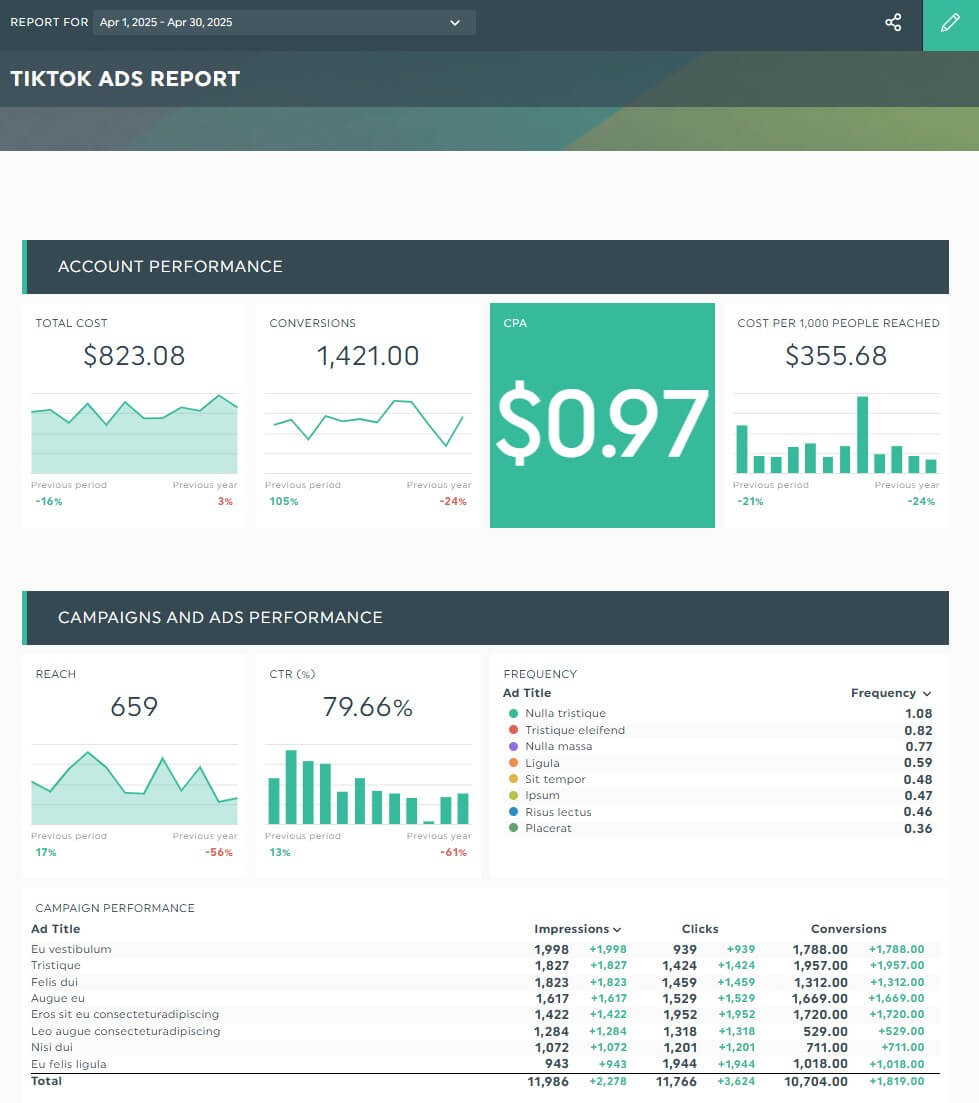Click Nulla tristique frequency value 1.08
Screen dimensions: 979x1103
click(x=919, y=713)
